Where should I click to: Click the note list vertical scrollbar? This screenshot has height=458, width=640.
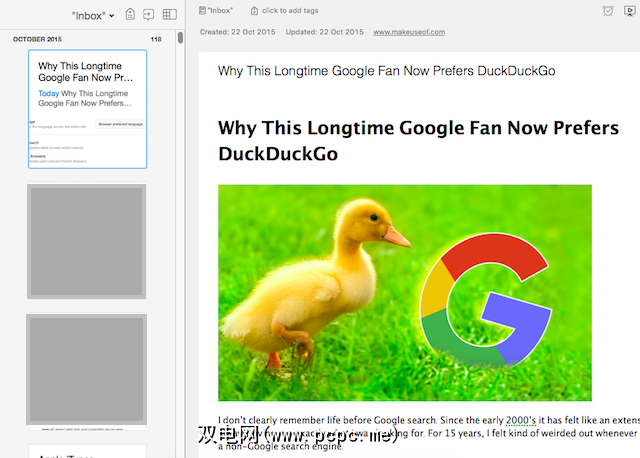pos(180,39)
